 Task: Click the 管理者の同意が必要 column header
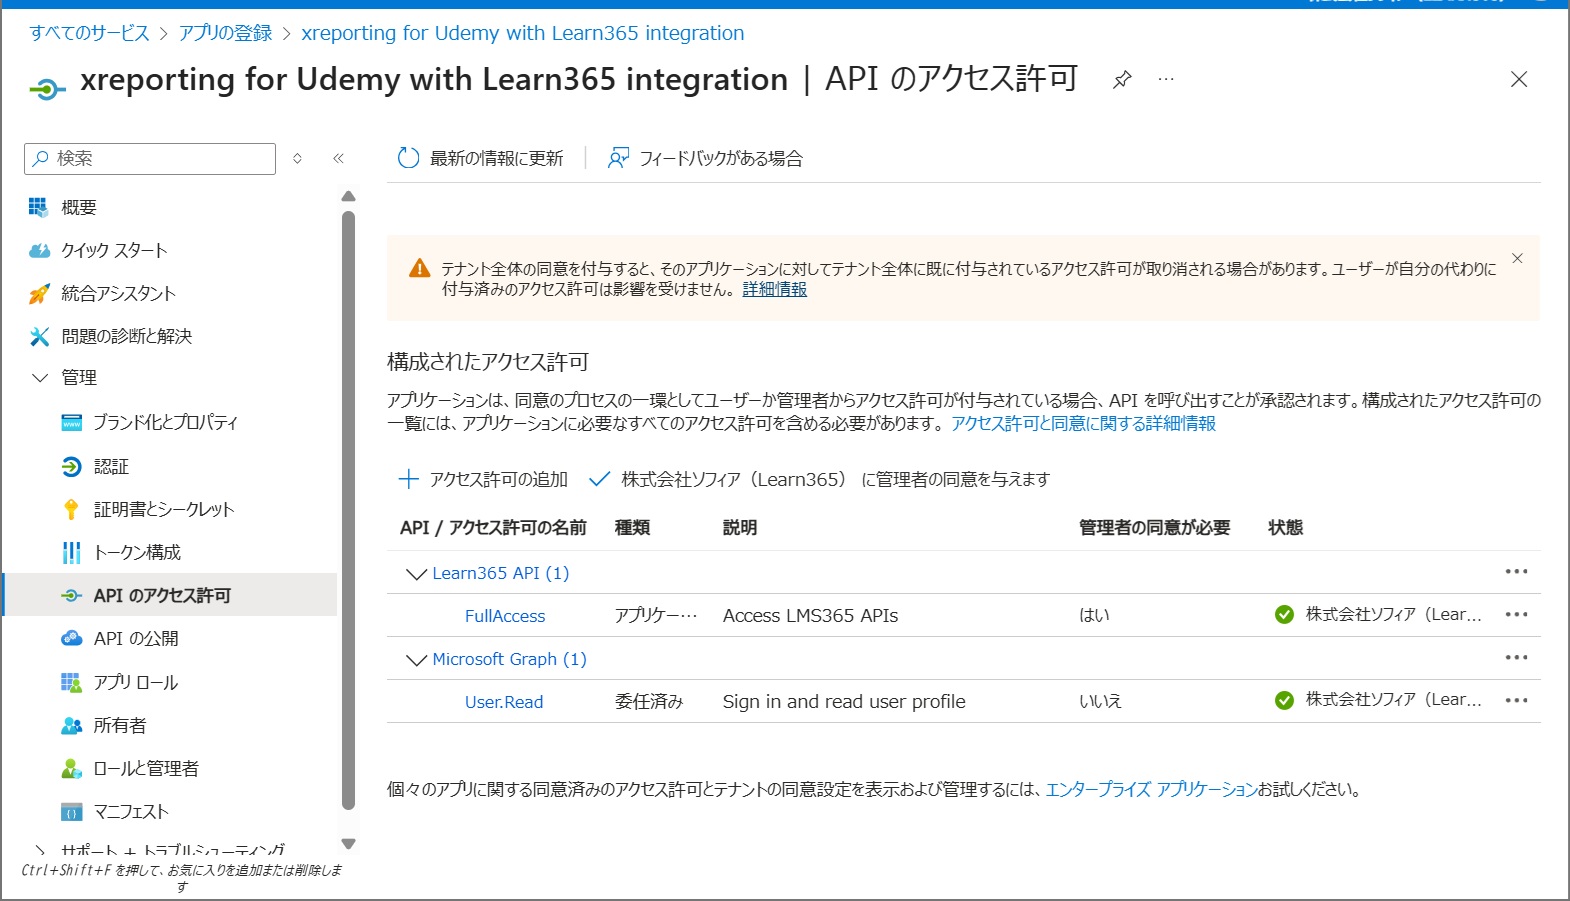point(1155,527)
